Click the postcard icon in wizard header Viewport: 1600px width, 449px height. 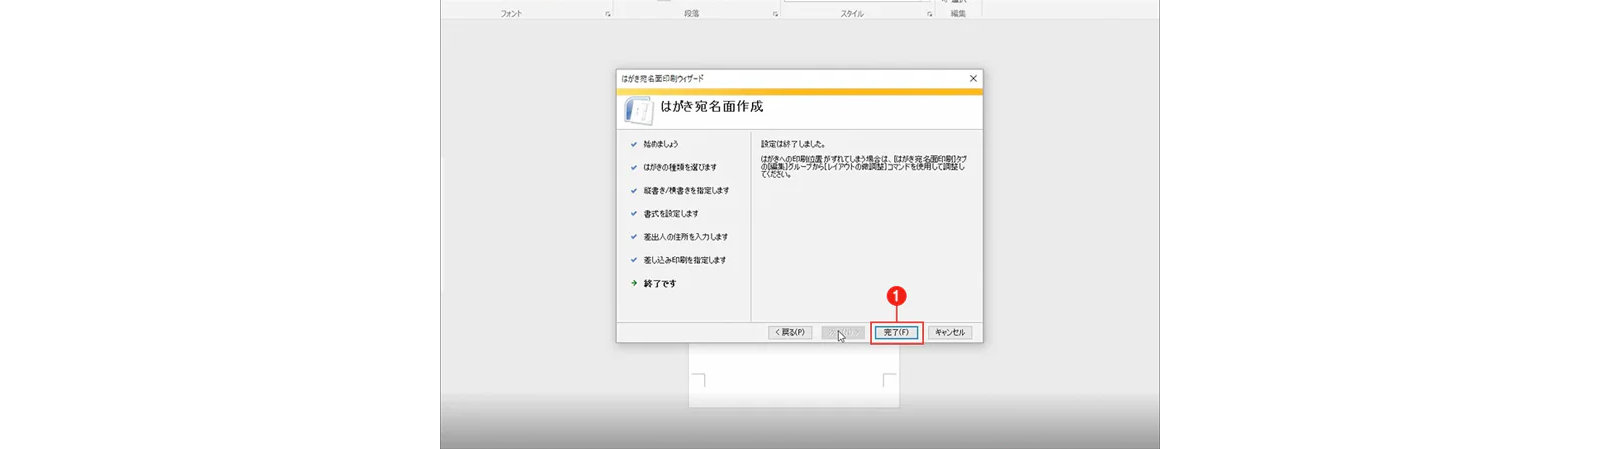pyautogui.click(x=638, y=110)
